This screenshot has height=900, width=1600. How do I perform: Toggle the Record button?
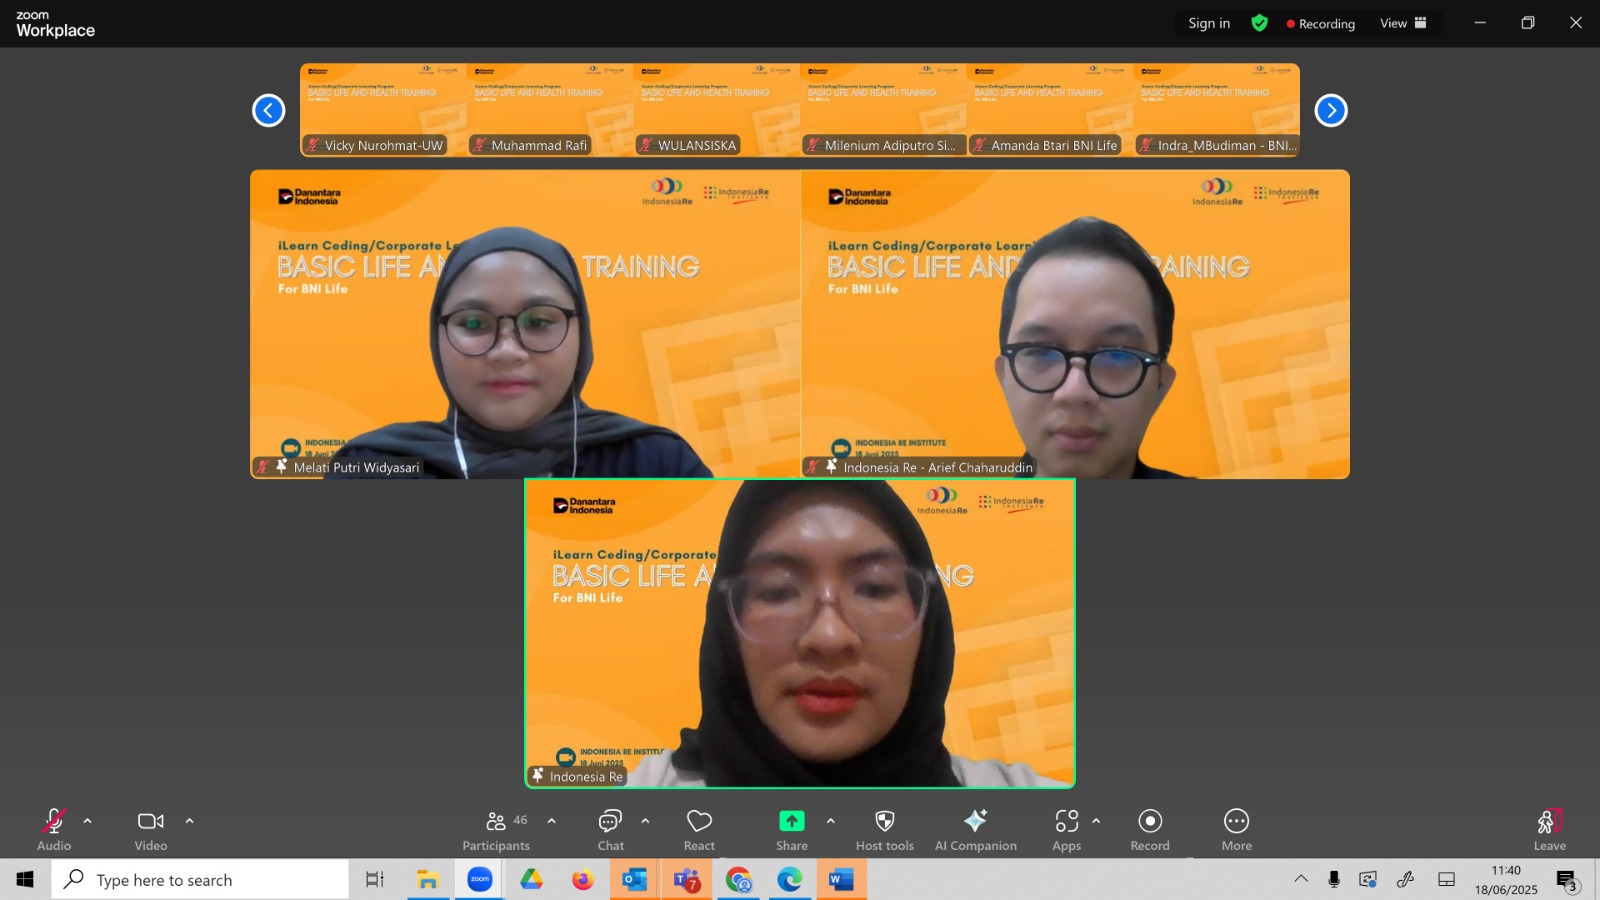tap(1150, 830)
